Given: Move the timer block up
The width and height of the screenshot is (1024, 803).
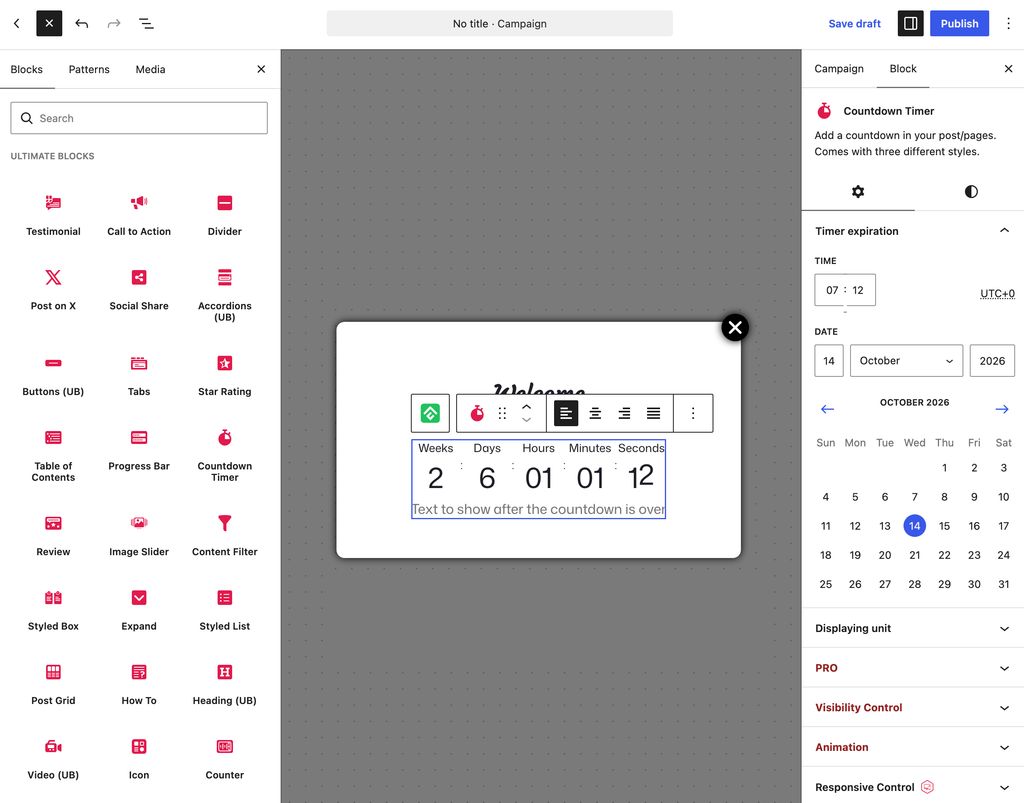Looking at the screenshot, I should tap(526, 406).
